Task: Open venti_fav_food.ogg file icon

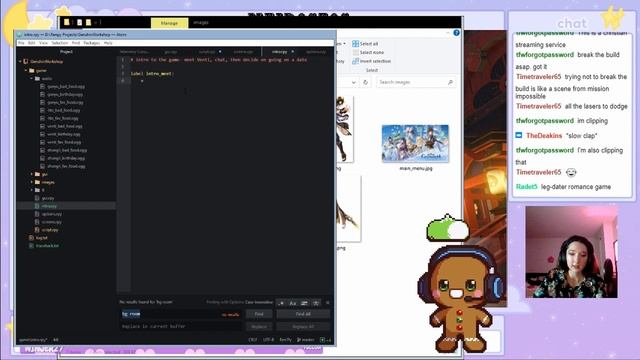Action: [42, 142]
